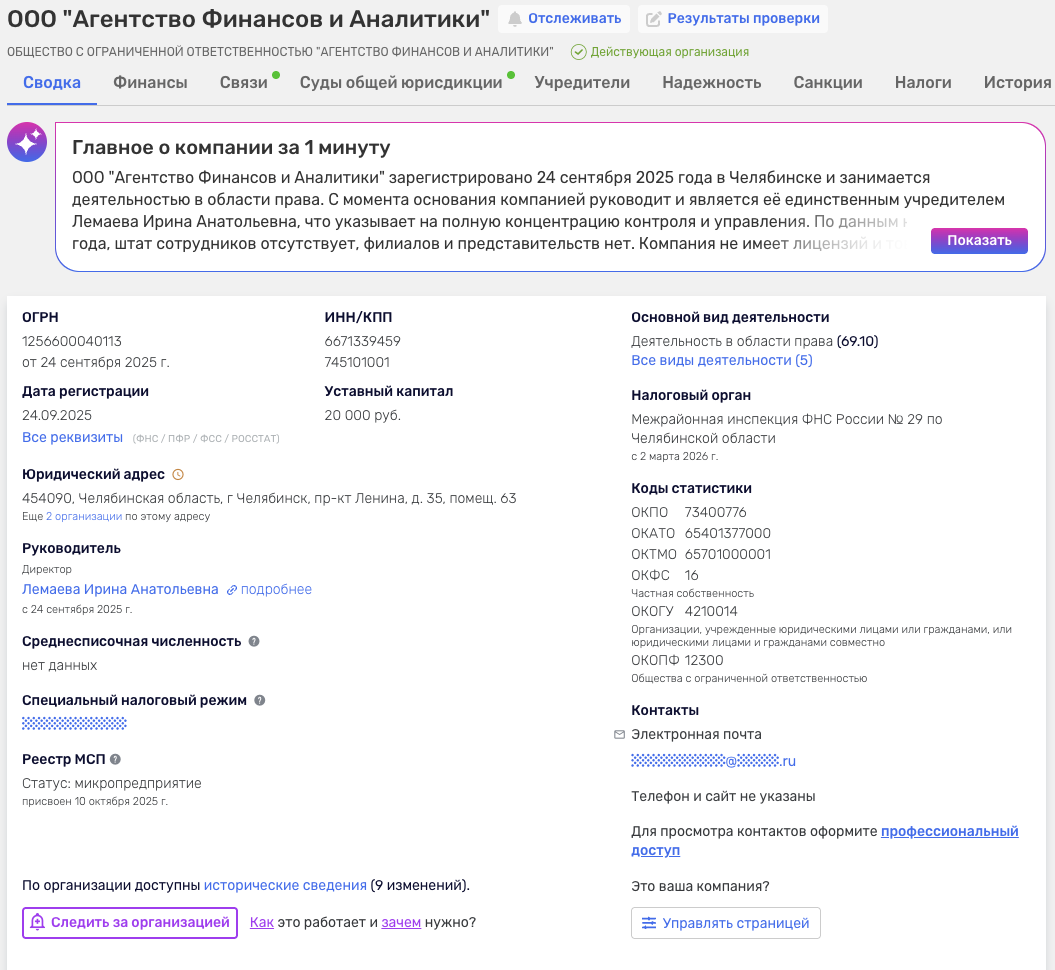Click Телефон и сайт не указаны text
The height and width of the screenshot is (970, 1055).
point(723,796)
